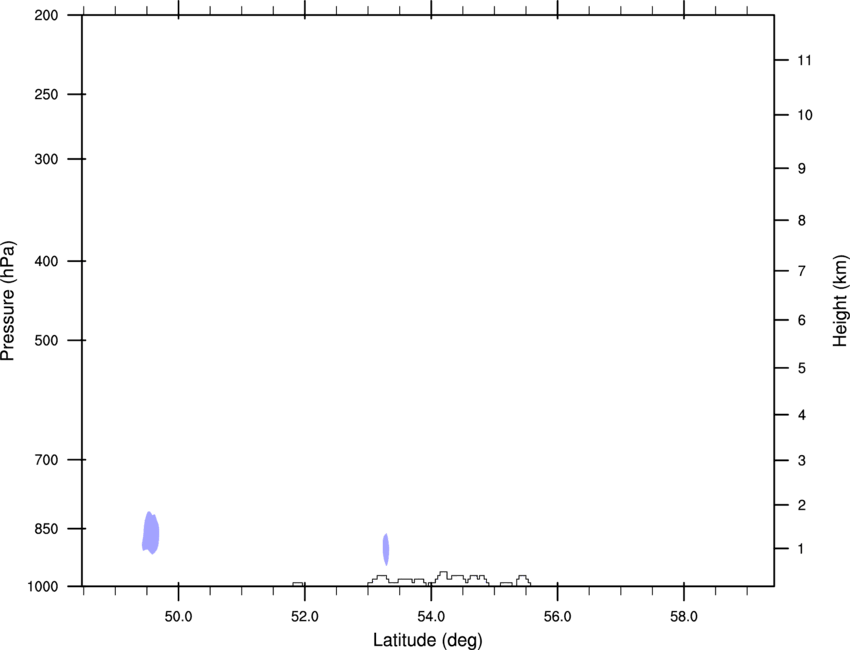Screen dimensions: 850x650
Task: Pick the 4 km height label
Action: point(802,415)
